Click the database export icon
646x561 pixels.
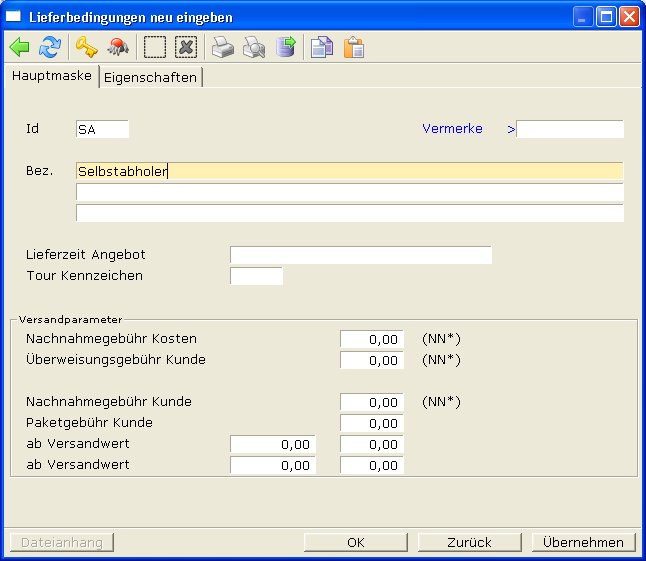click(286, 47)
